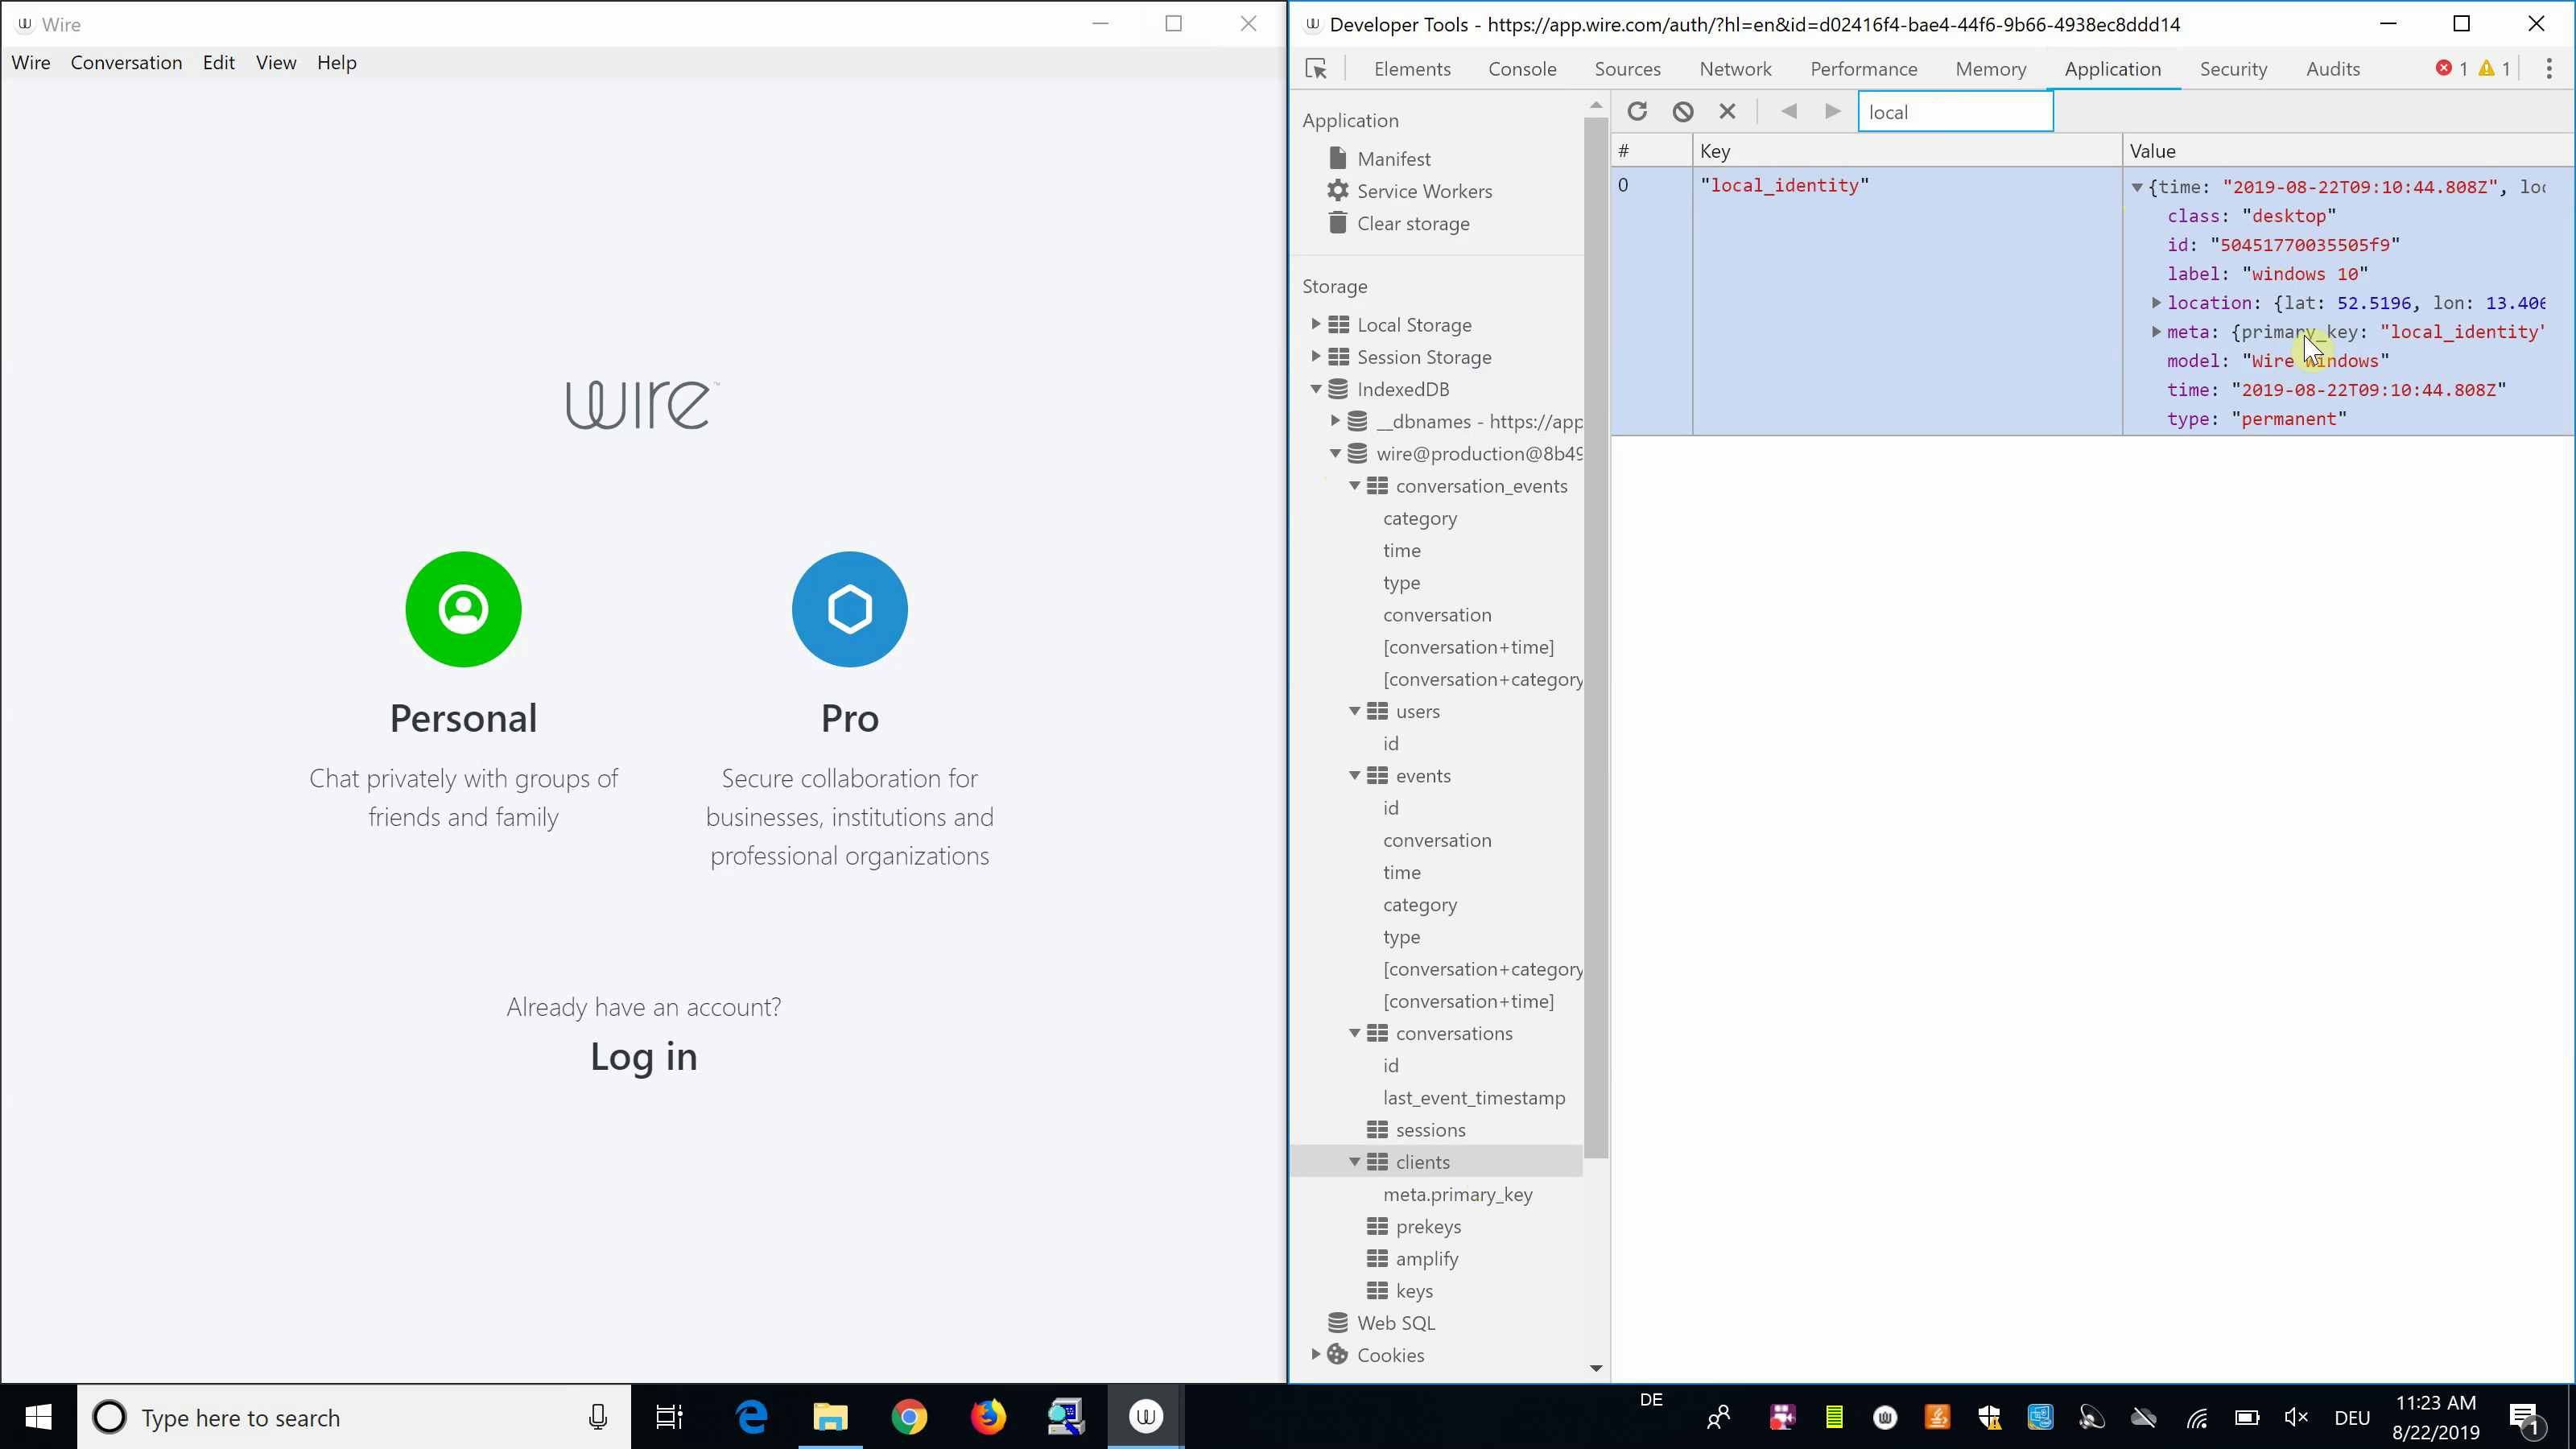Image resolution: width=2576 pixels, height=1449 pixels.
Task: Open File Explorer from the taskbar
Action: point(830,1417)
